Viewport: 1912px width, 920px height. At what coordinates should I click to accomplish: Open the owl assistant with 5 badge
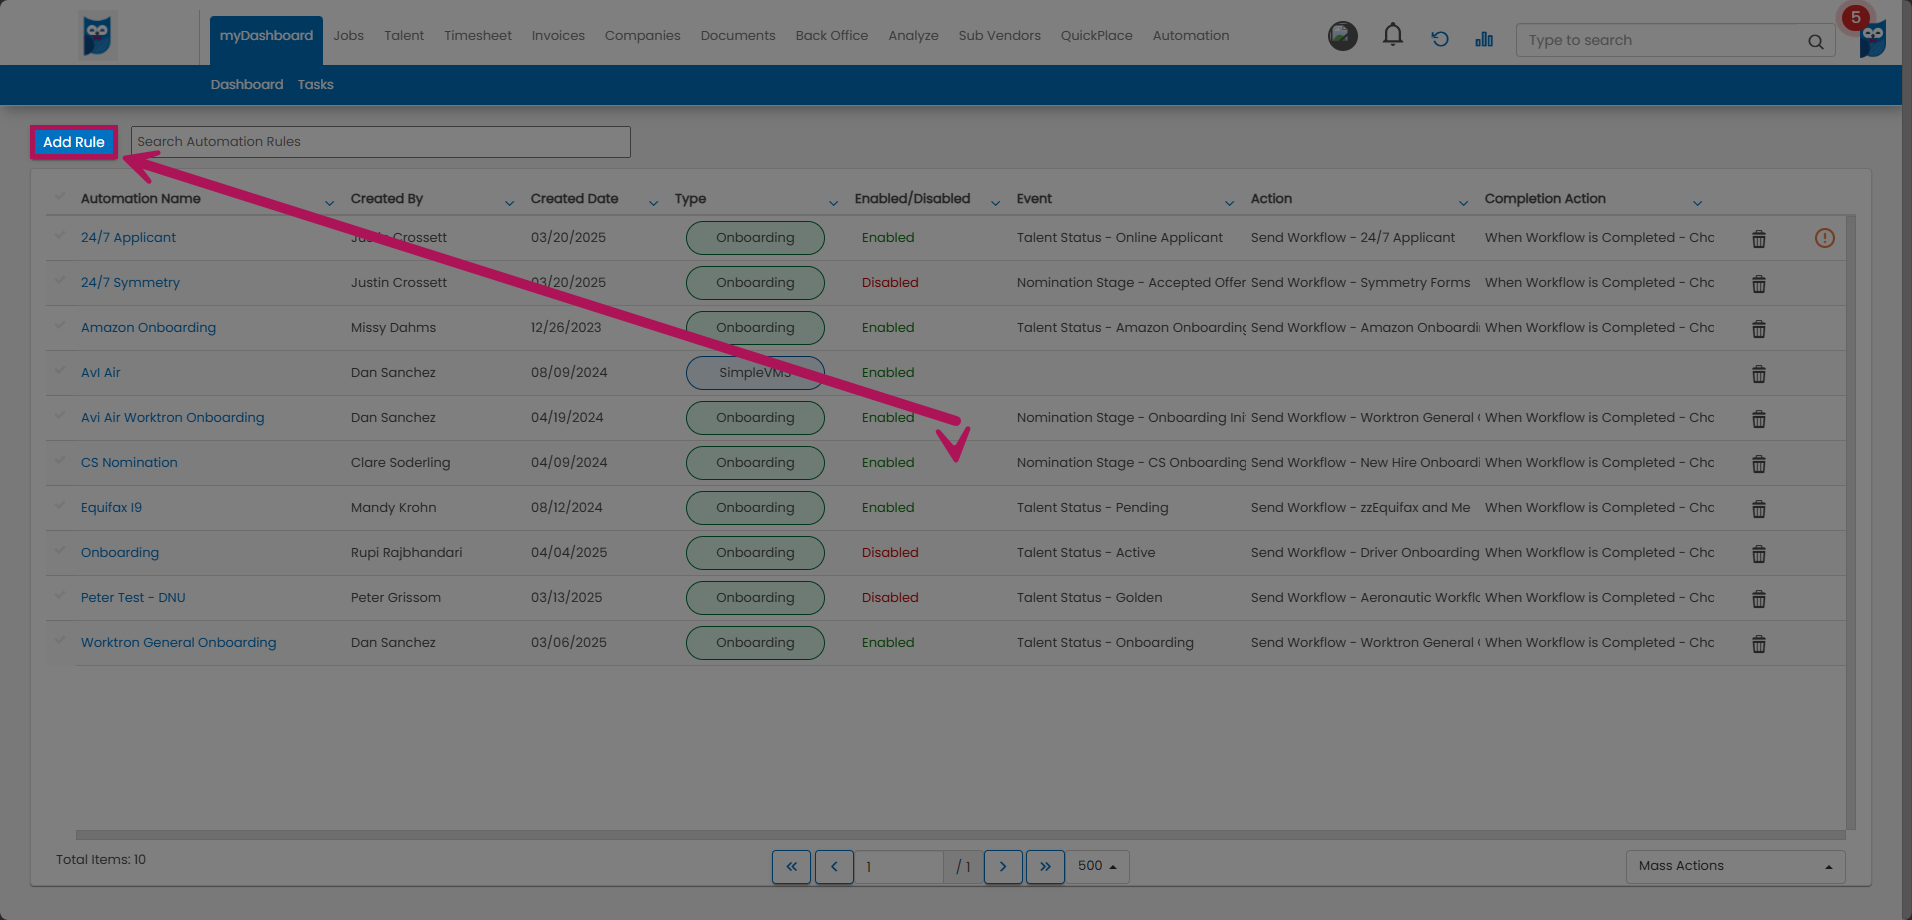click(x=1871, y=36)
